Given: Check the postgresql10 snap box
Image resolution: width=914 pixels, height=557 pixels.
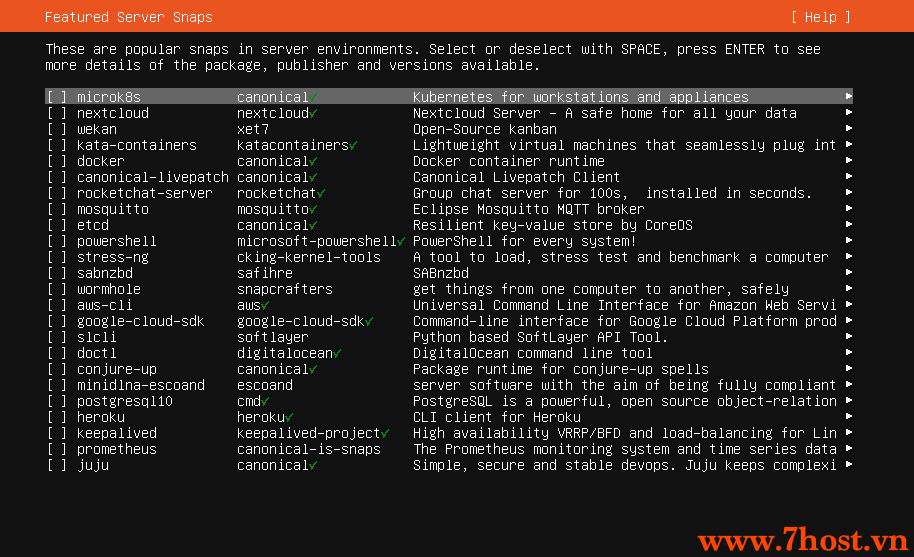Looking at the screenshot, I should pyautogui.click(x=57, y=401).
